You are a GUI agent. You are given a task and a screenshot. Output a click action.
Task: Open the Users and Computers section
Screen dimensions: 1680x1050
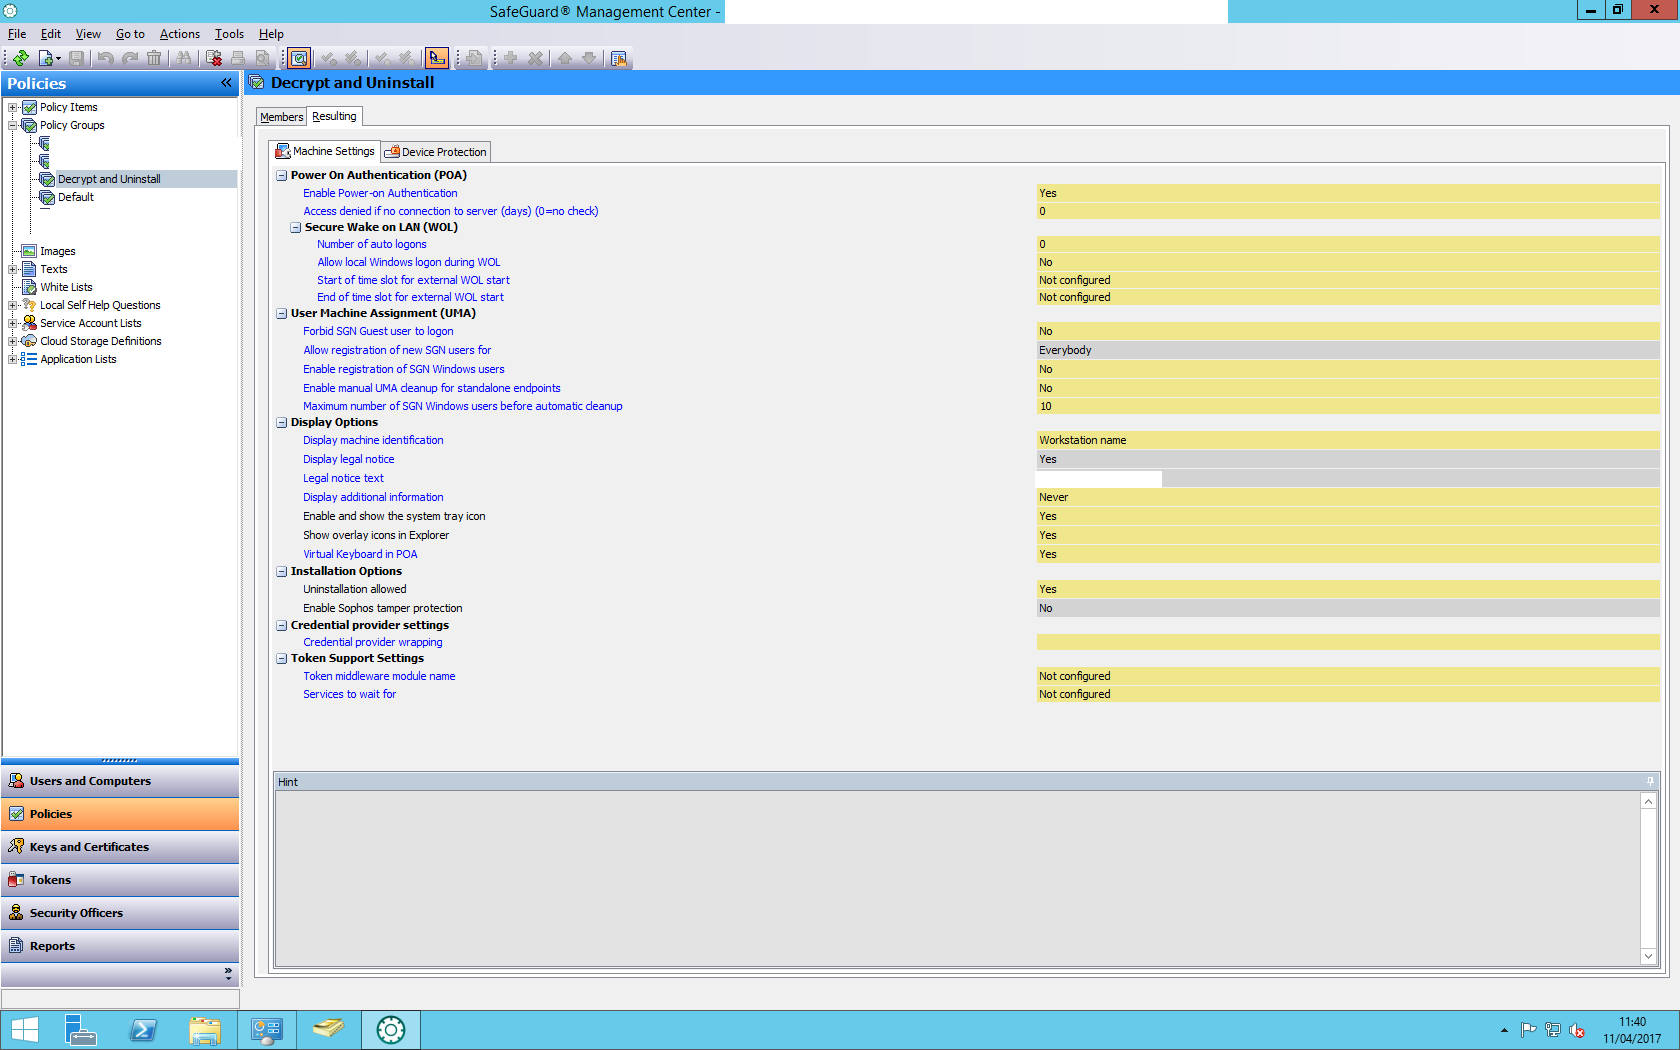click(x=120, y=781)
